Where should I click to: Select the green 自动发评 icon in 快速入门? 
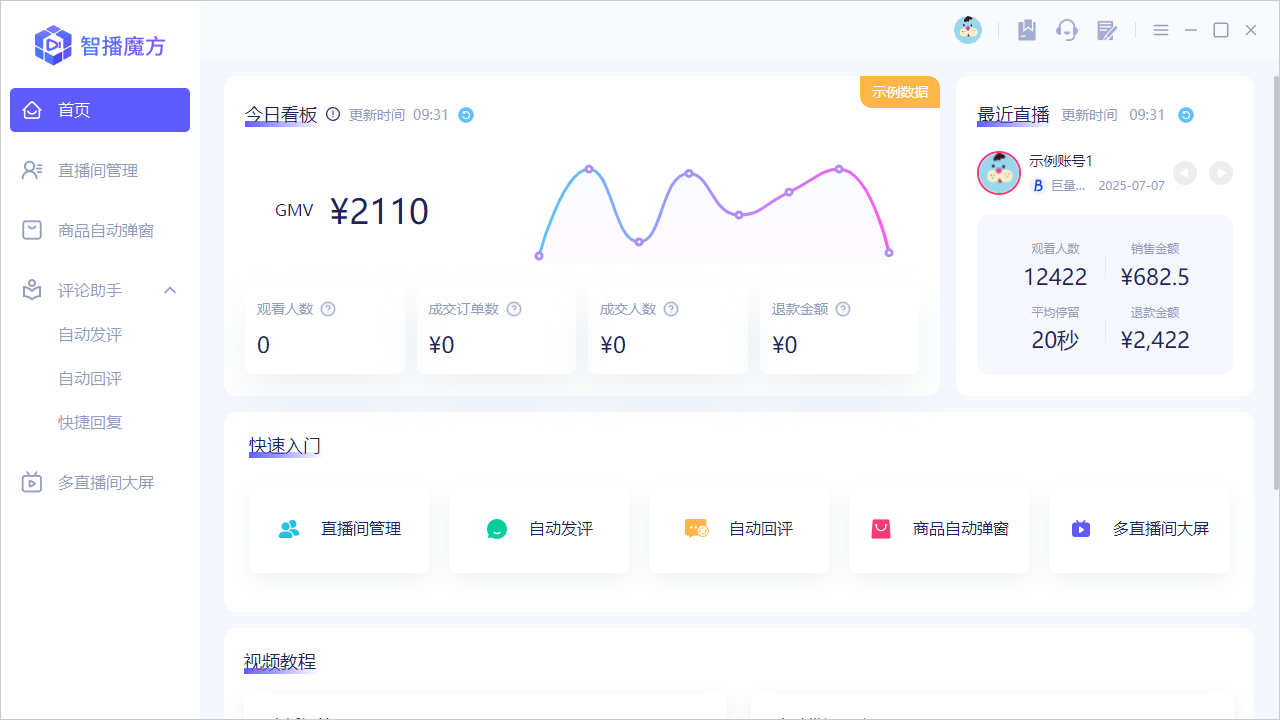click(x=497, y=529)
